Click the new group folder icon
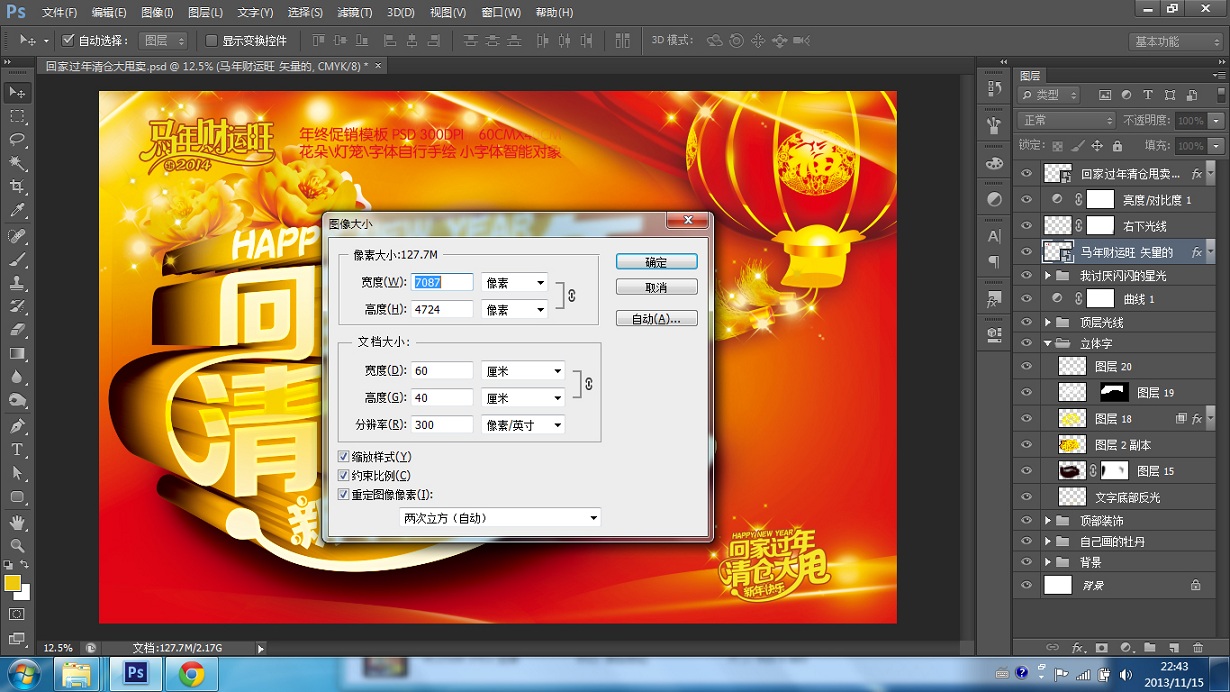The height and width of the screenshot is (692, 1230). point(1150,648)
